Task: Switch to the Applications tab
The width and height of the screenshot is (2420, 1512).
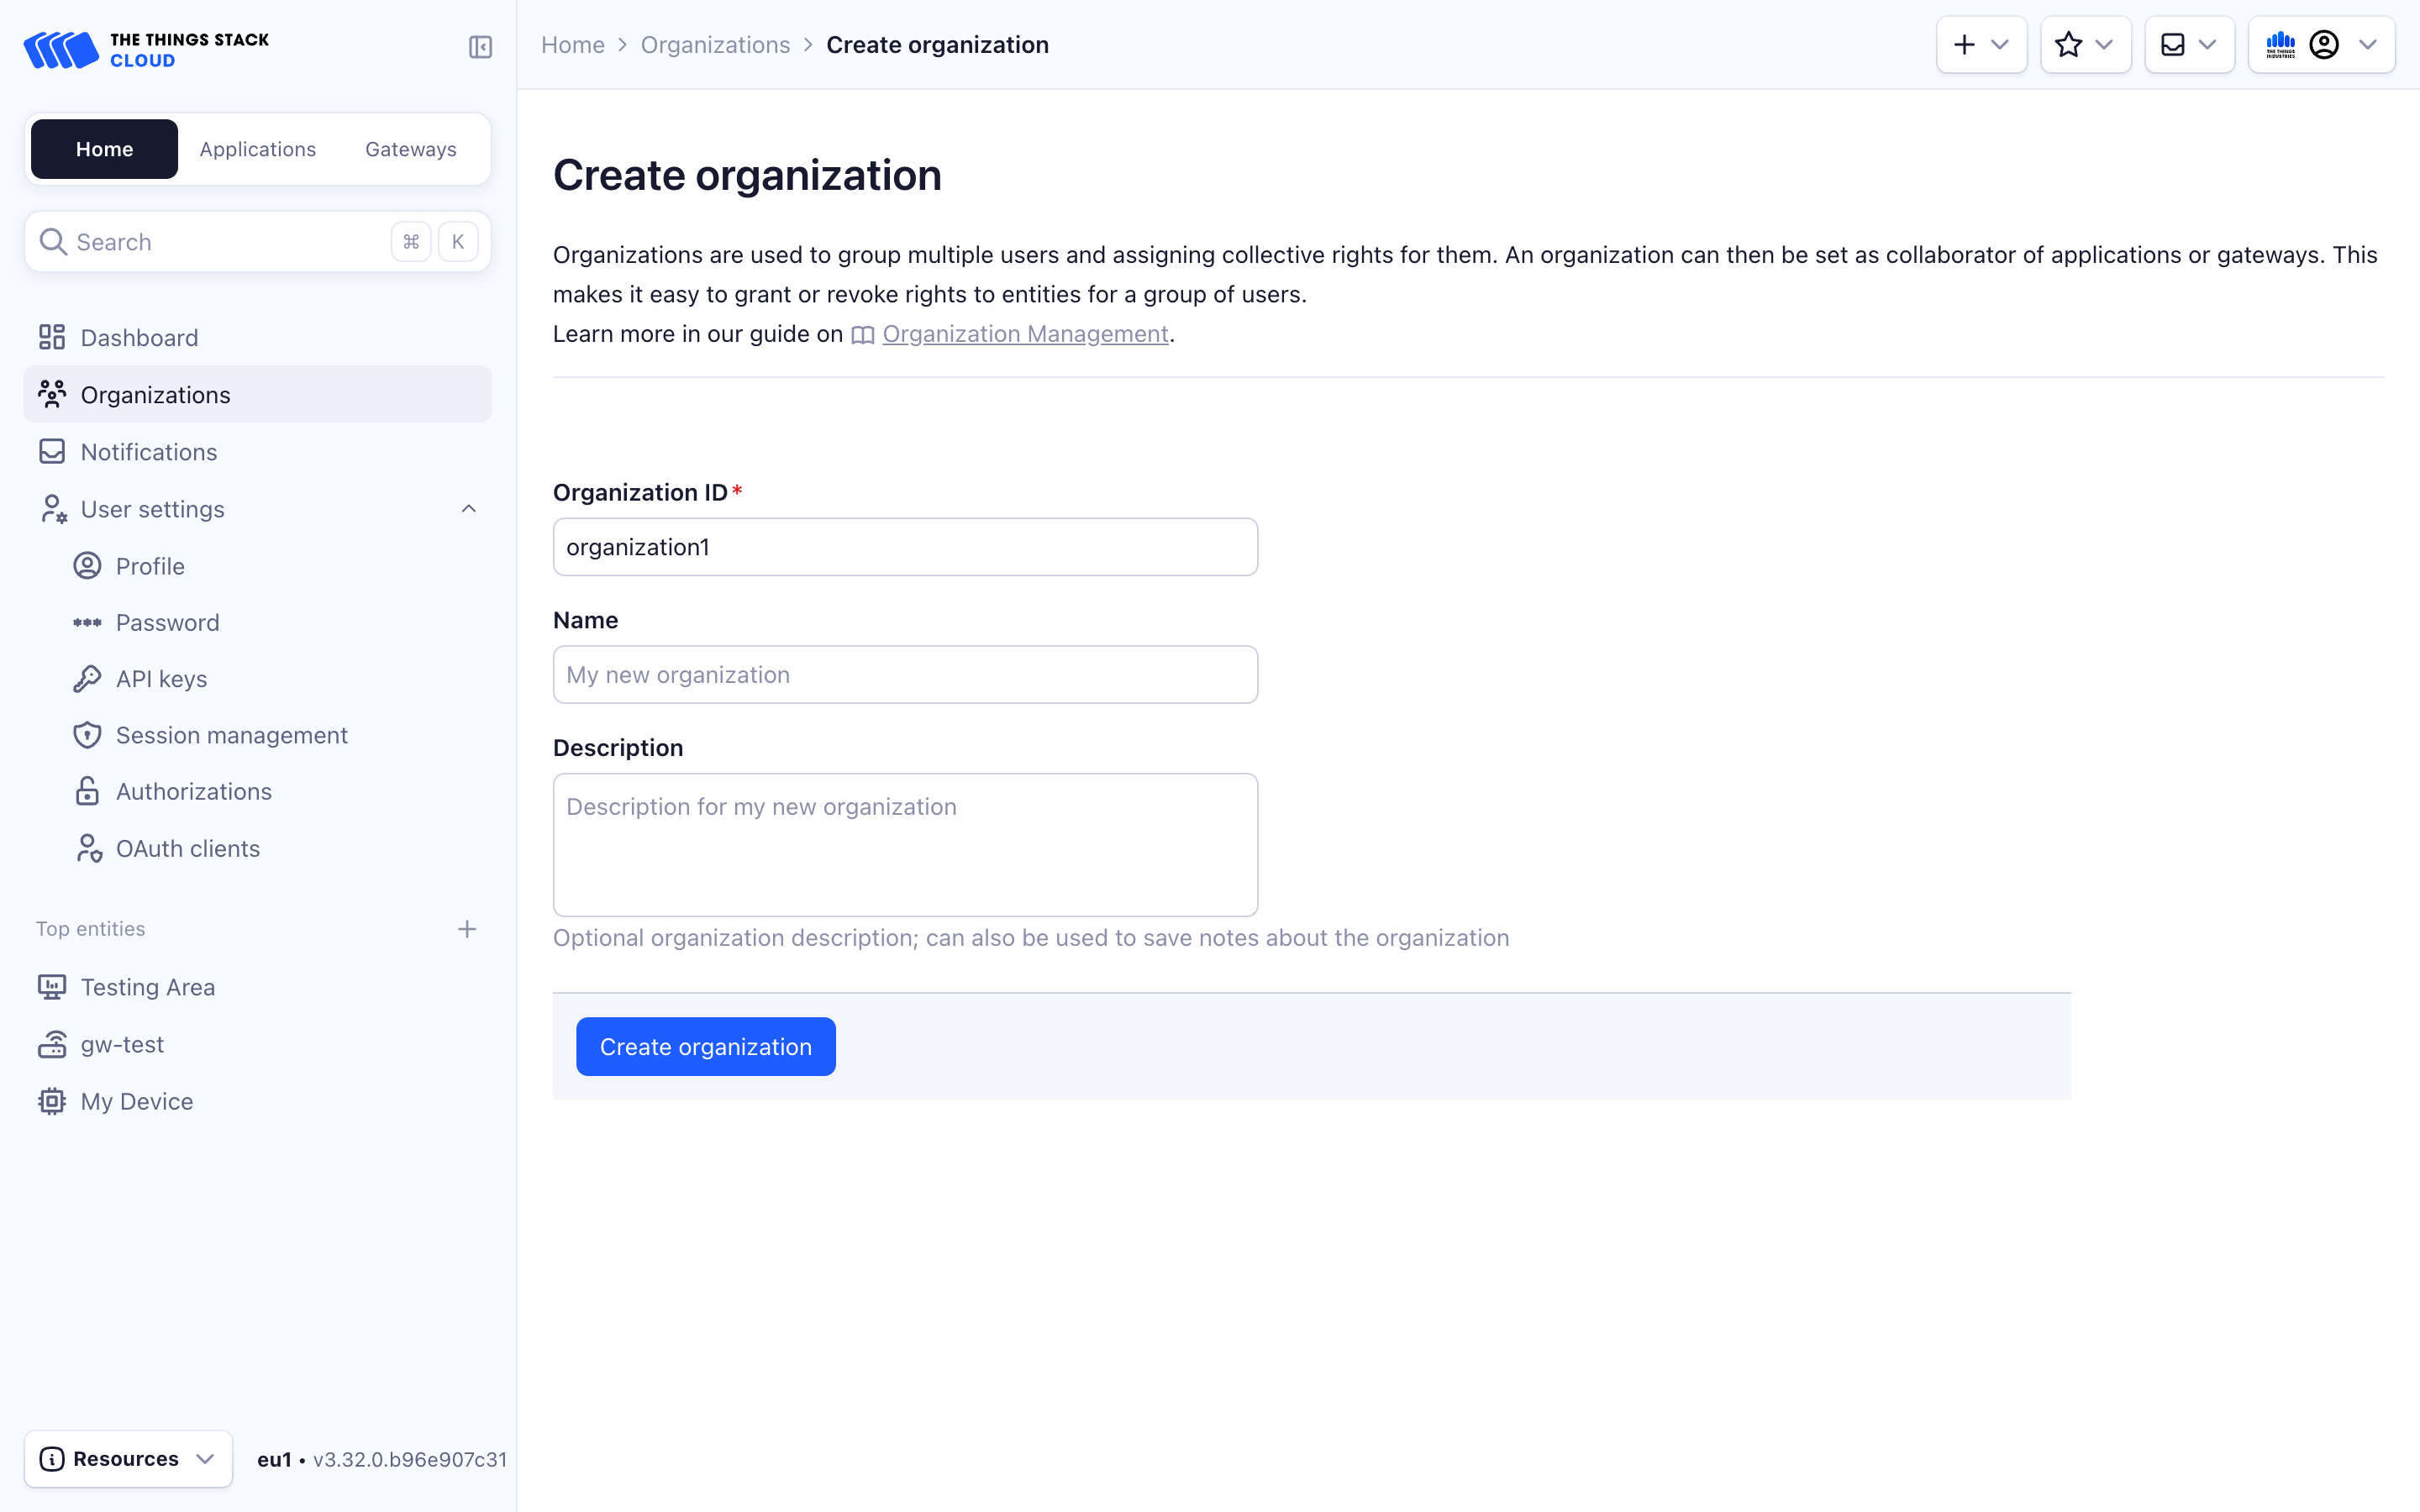Action: coord(258,148)
